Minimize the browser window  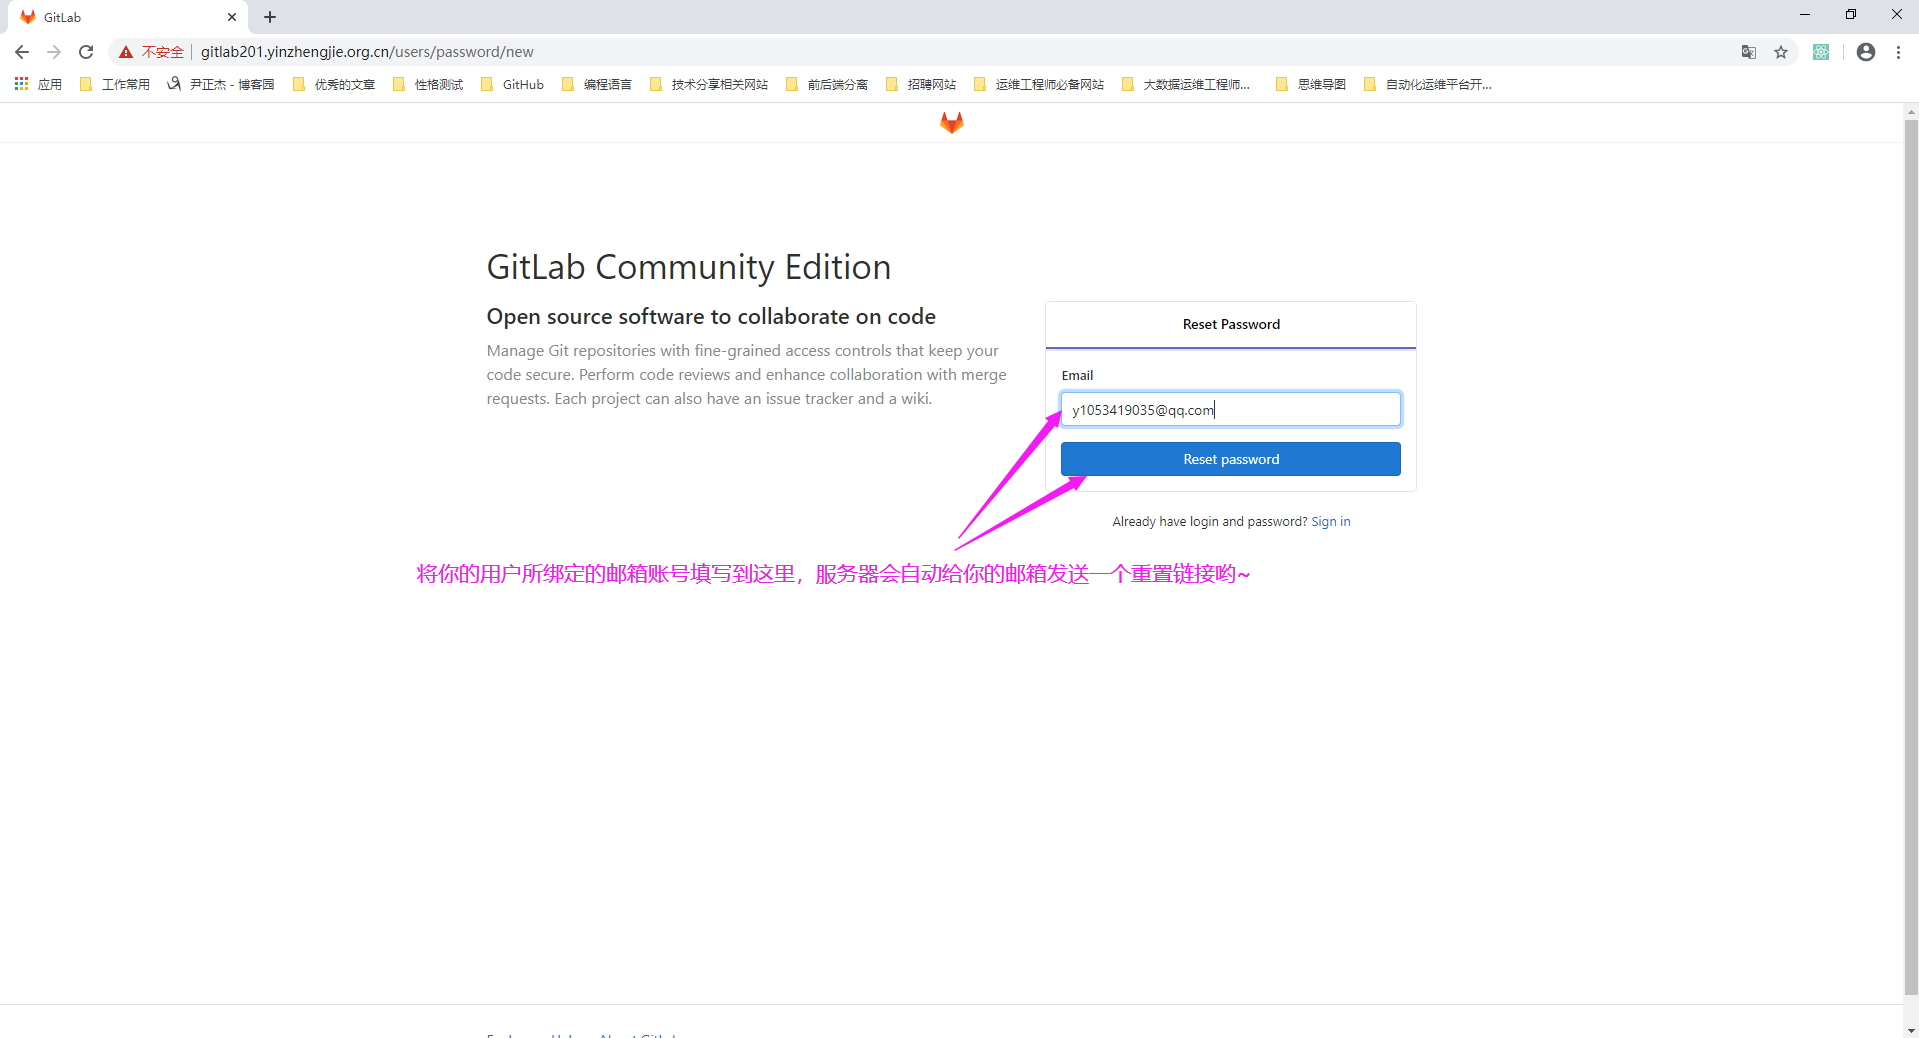point(1805,15)
